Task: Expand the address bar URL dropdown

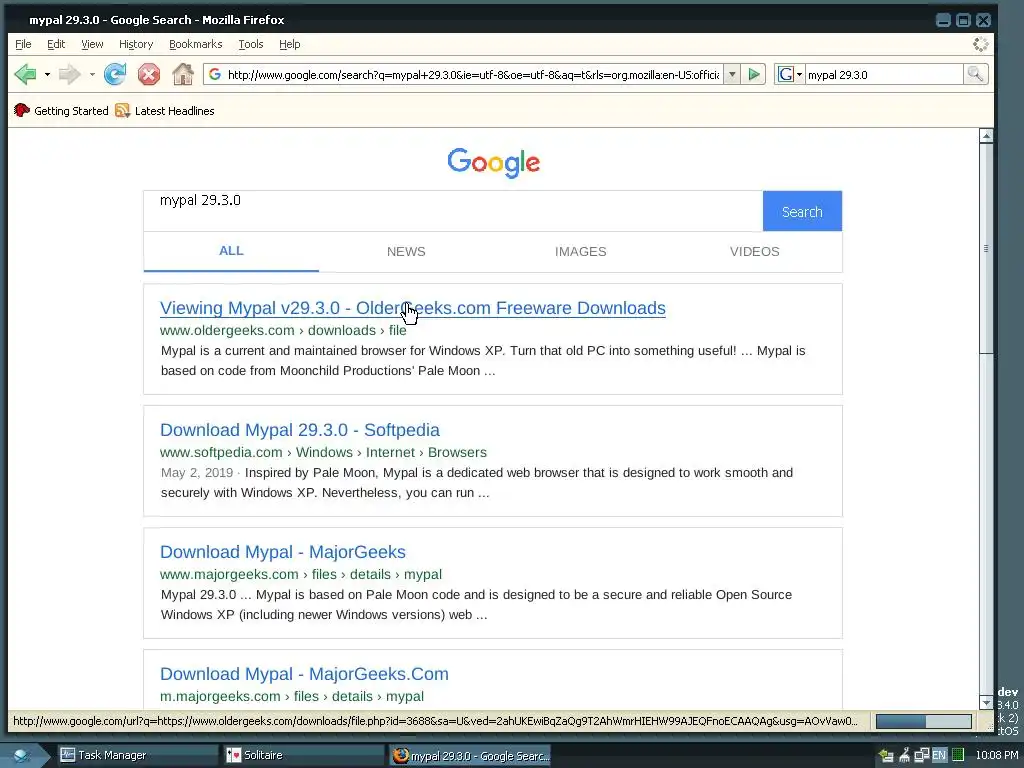Action: coord(732,74)
